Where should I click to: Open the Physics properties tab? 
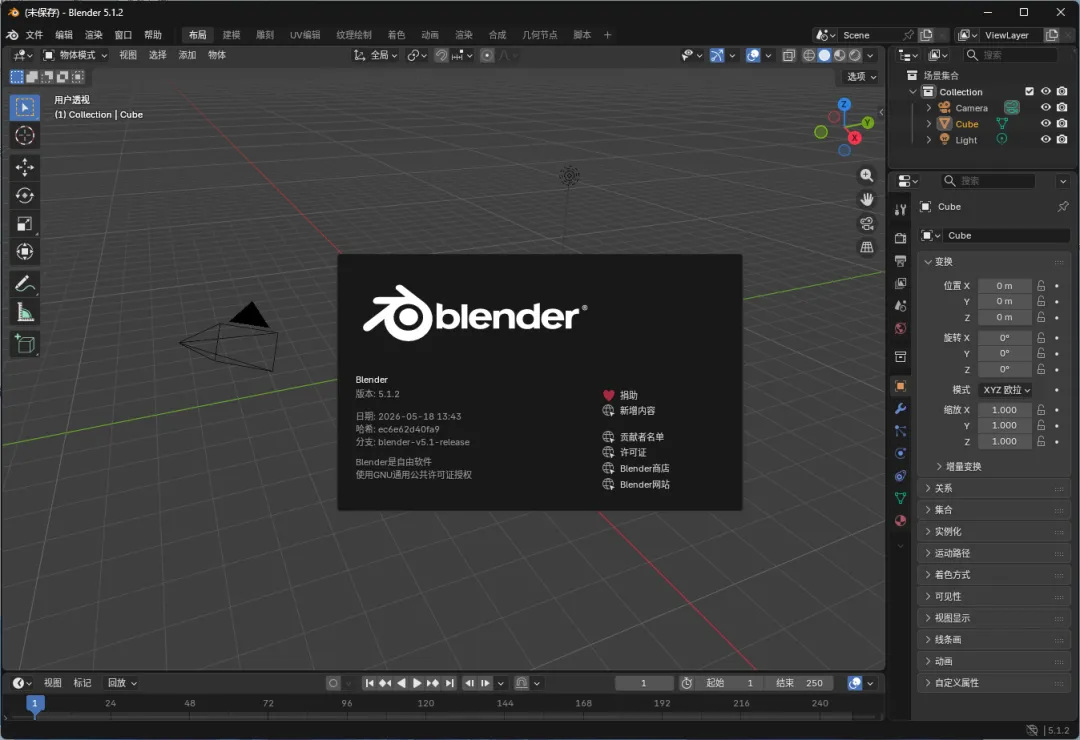[900, 453]
